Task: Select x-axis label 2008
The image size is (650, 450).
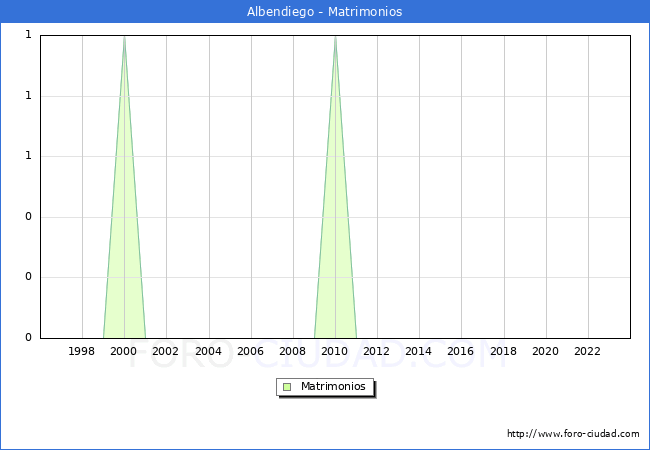Action: click(293, 351)
